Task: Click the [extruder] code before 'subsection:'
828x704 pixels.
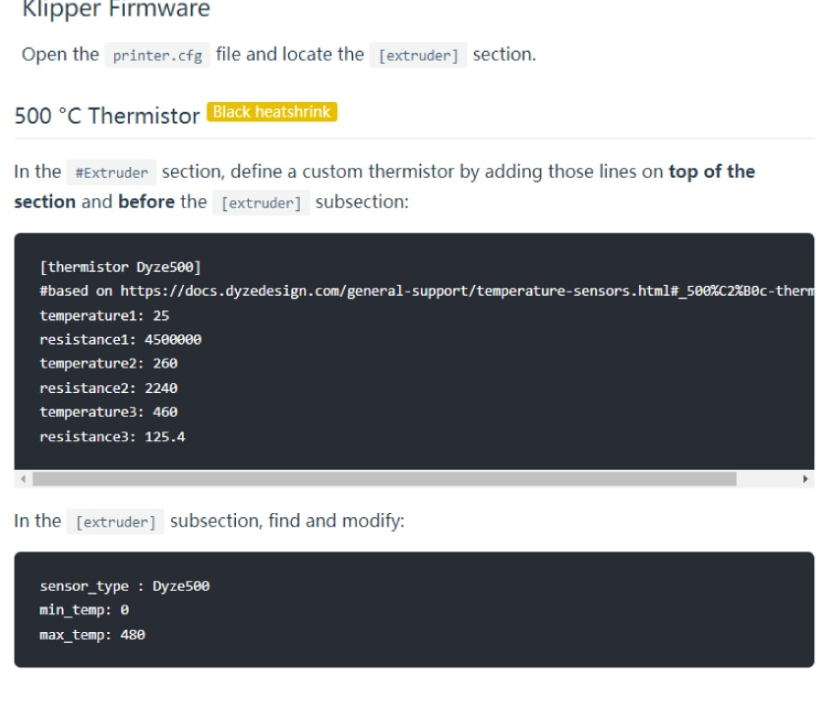Action: 261,203
